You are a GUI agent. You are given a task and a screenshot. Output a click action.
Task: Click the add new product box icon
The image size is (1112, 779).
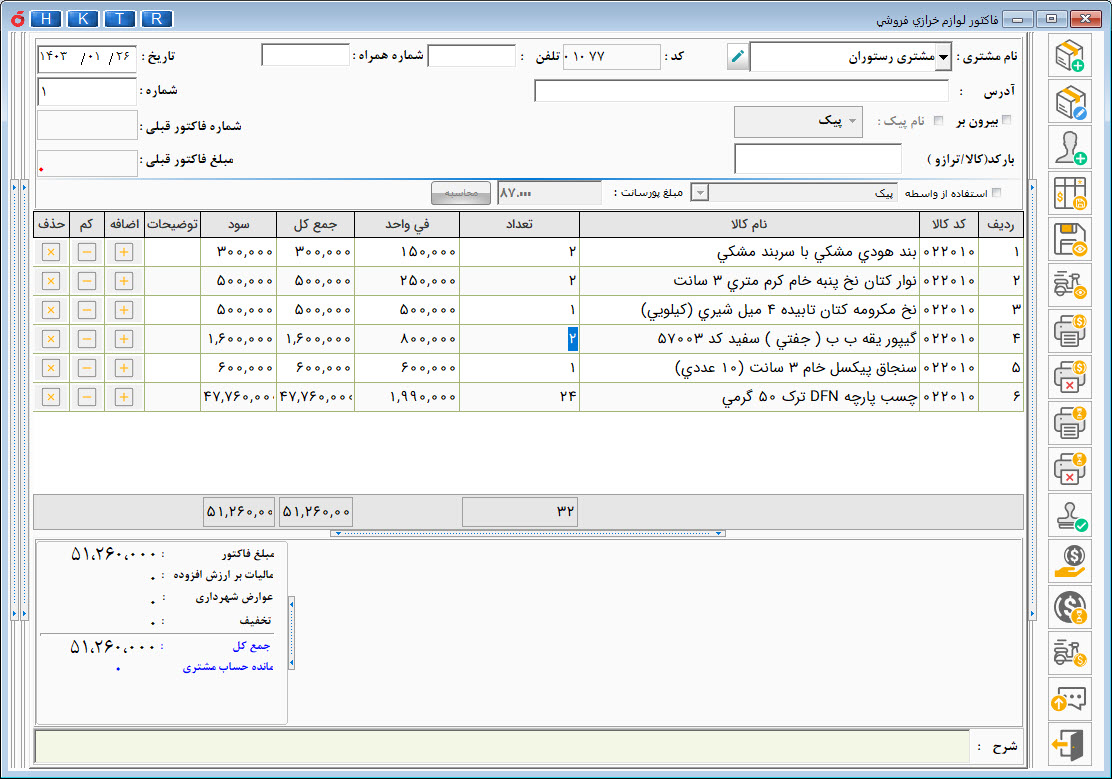1069,55
